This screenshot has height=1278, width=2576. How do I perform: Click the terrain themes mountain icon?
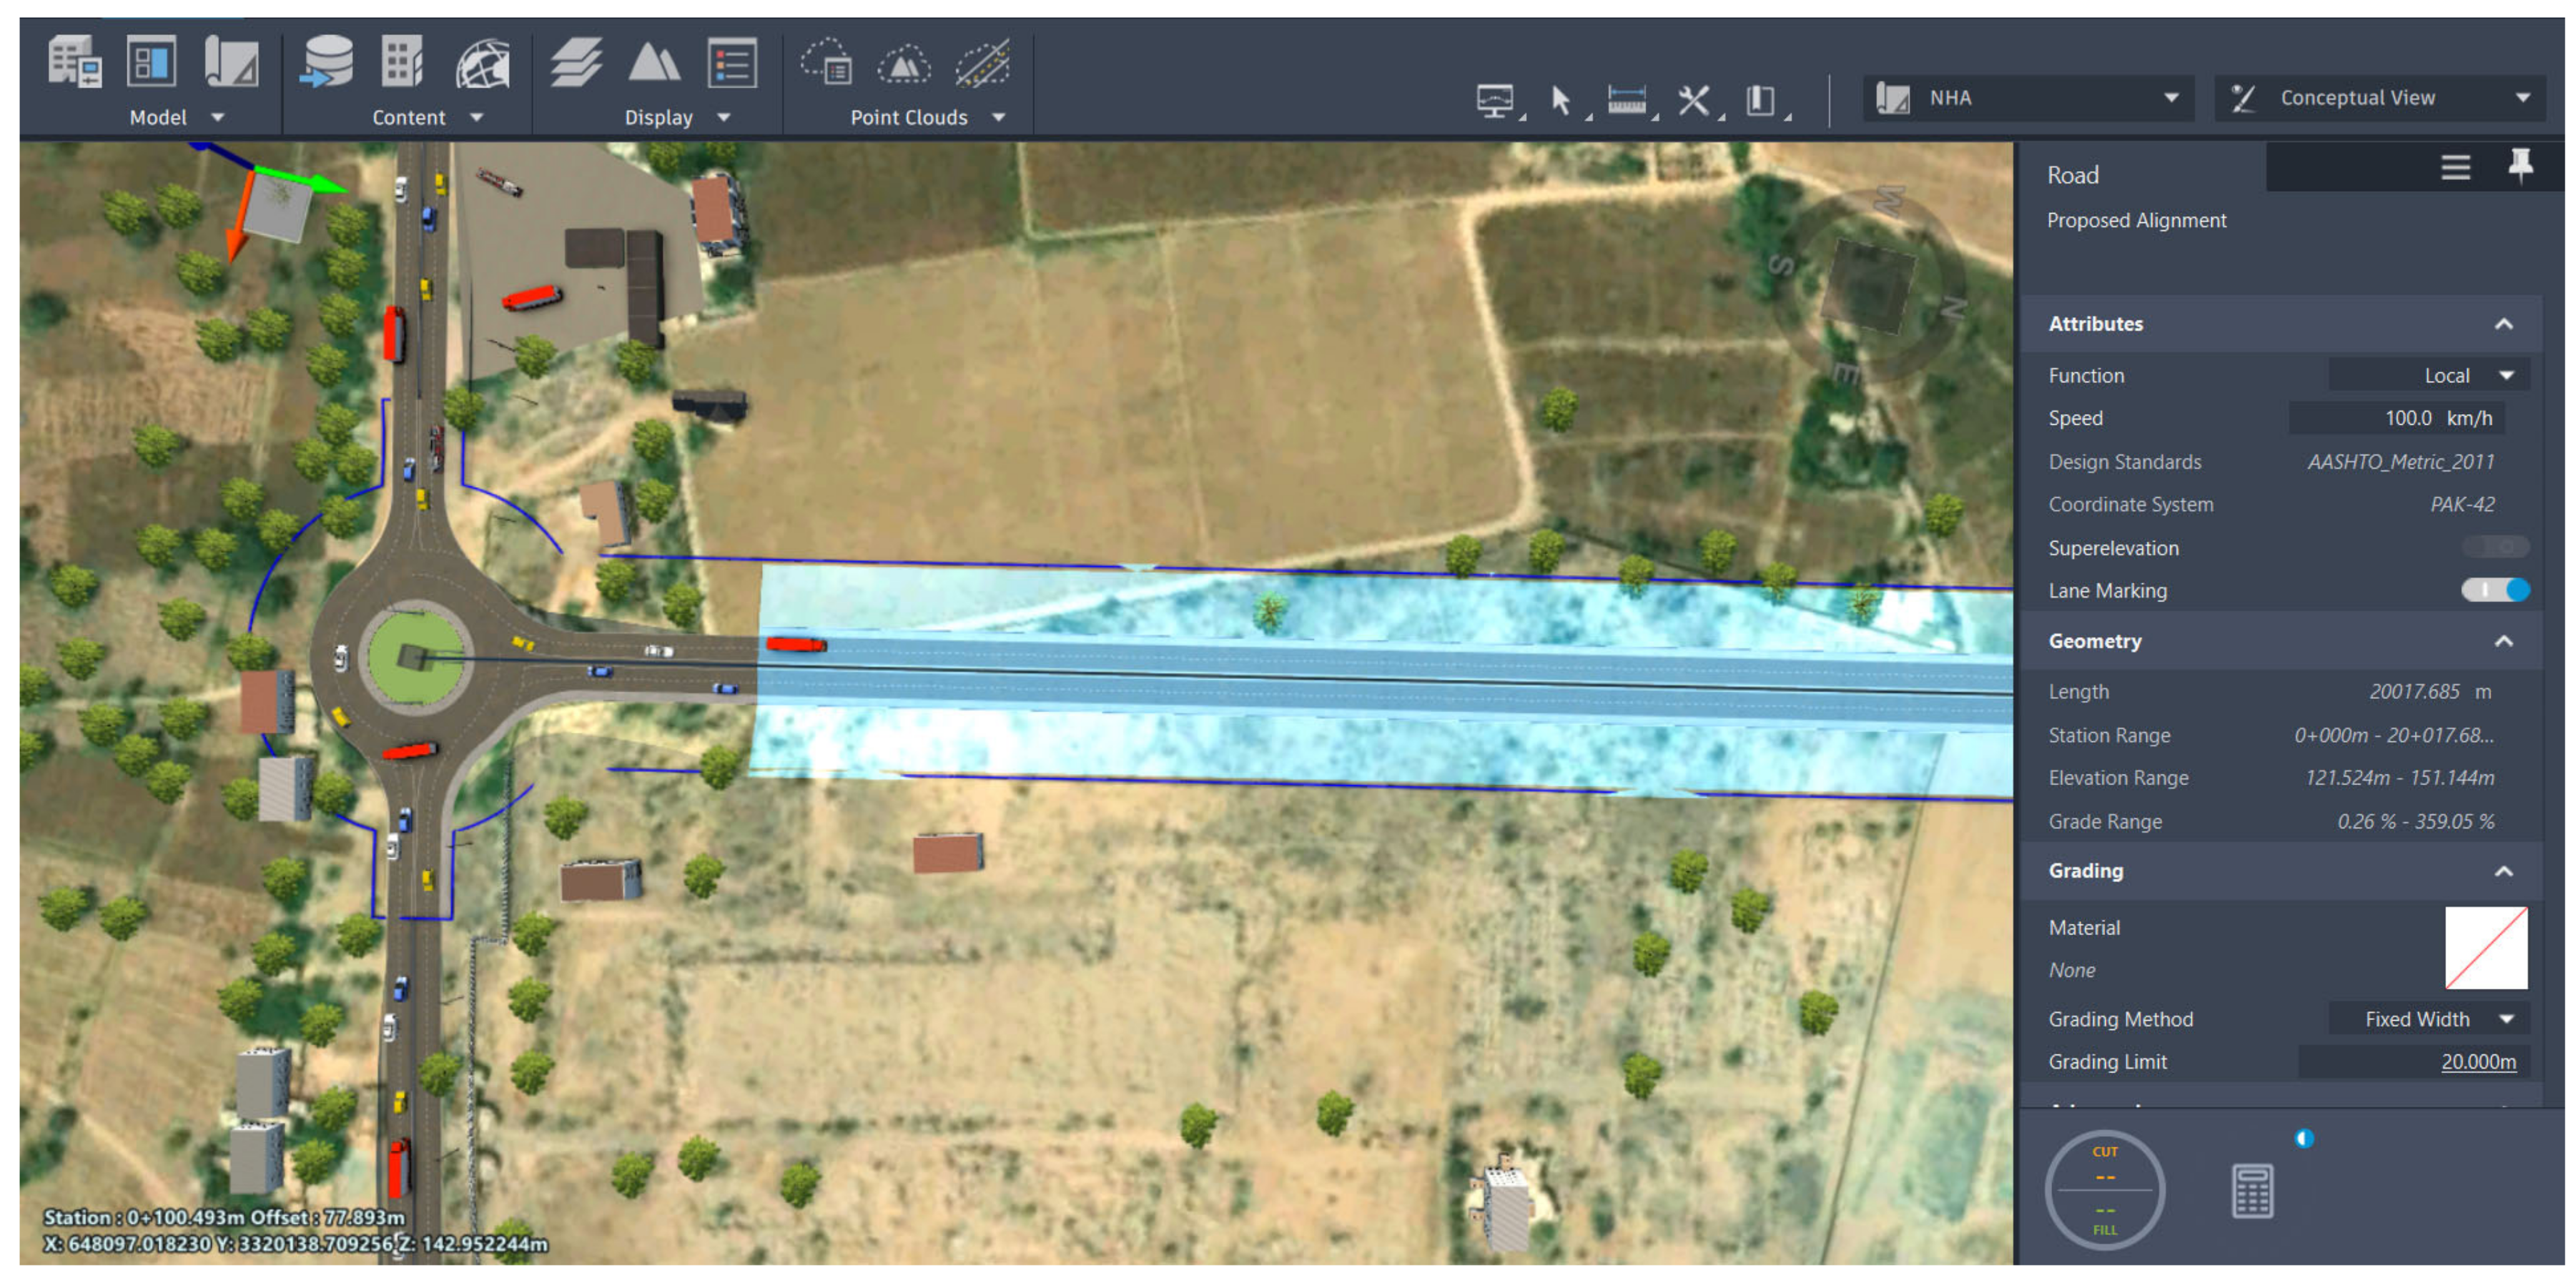tap(654, 63)
